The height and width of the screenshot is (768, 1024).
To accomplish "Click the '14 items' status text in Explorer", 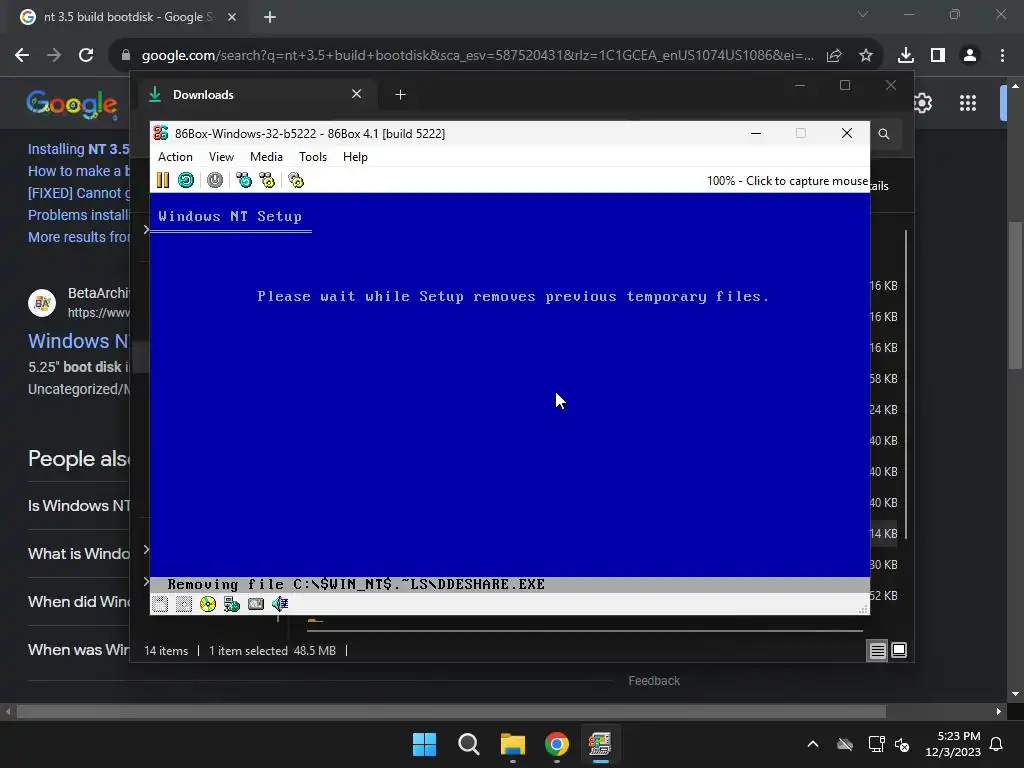I will click(x=166, y=651).
